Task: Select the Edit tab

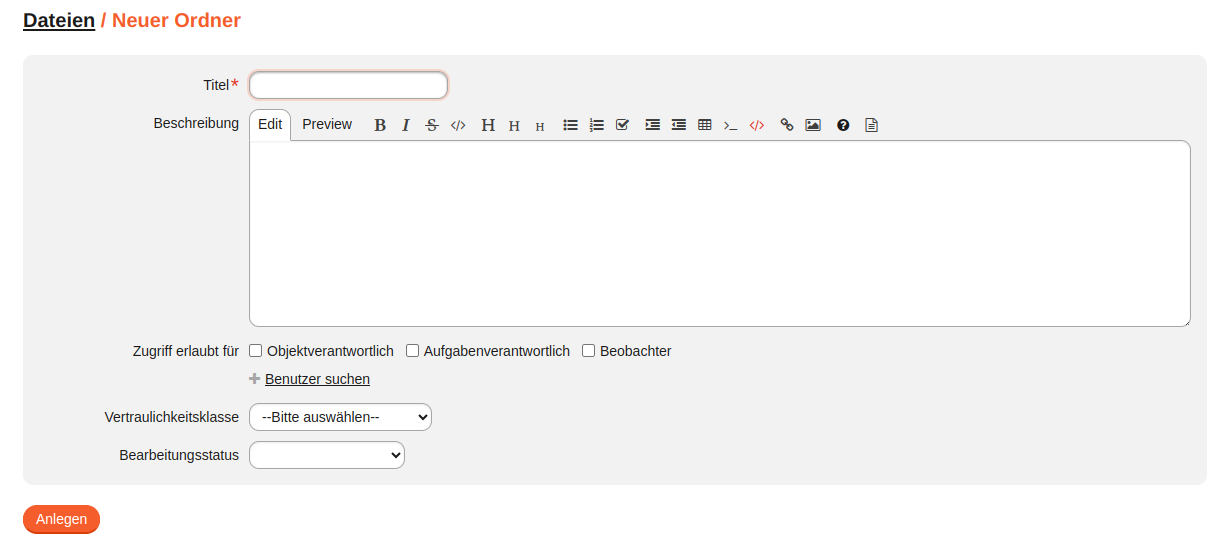Action: click(270, 124)
